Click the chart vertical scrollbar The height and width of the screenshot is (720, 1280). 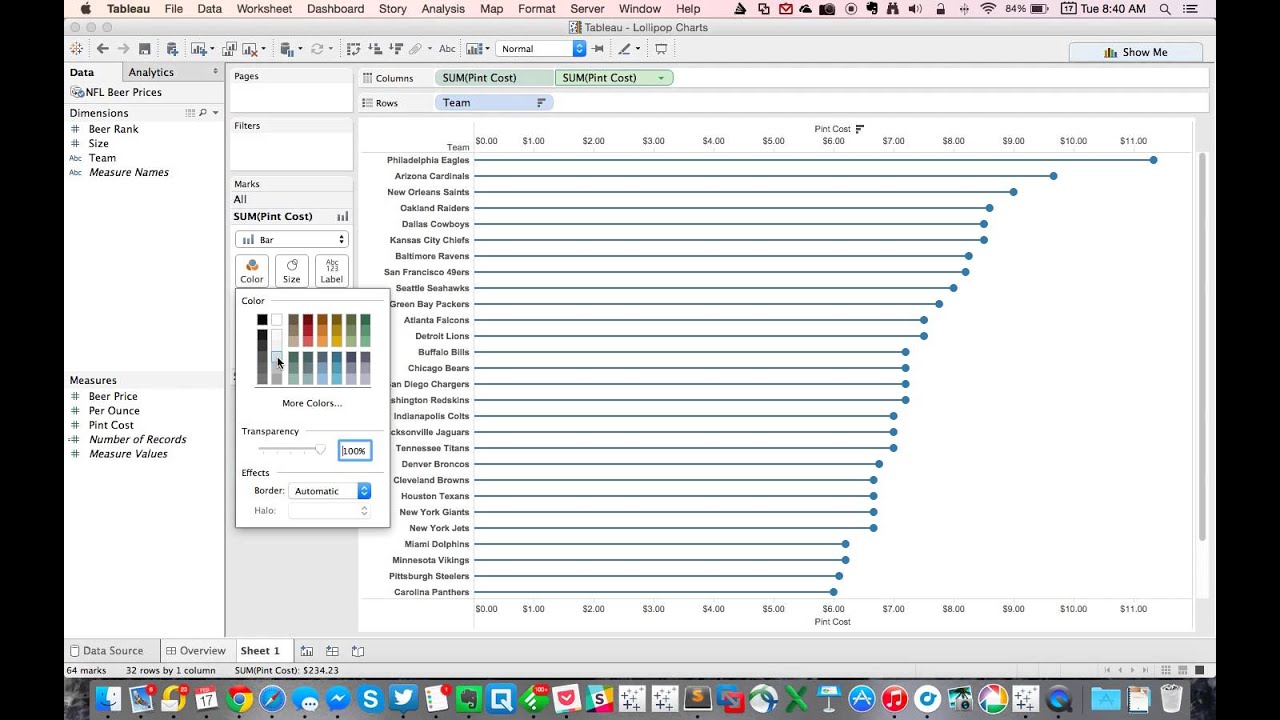(1203, 345)
